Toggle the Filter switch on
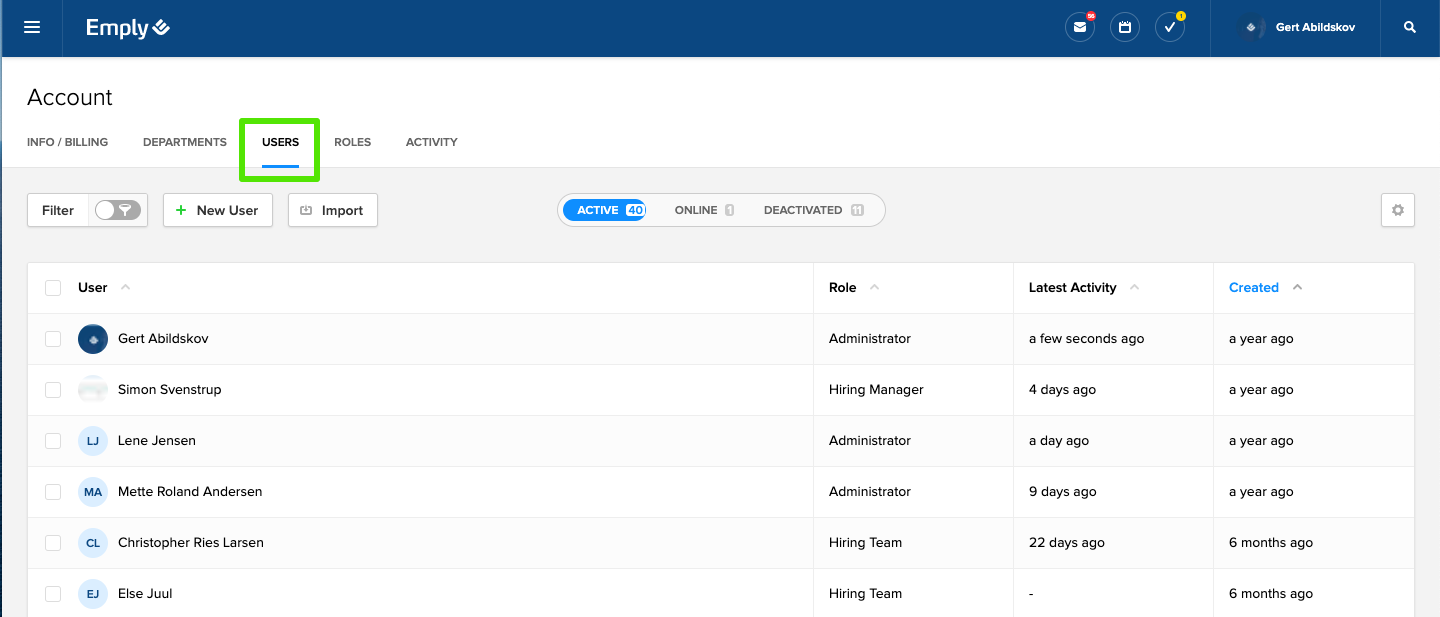 click(x=118, y=210)
